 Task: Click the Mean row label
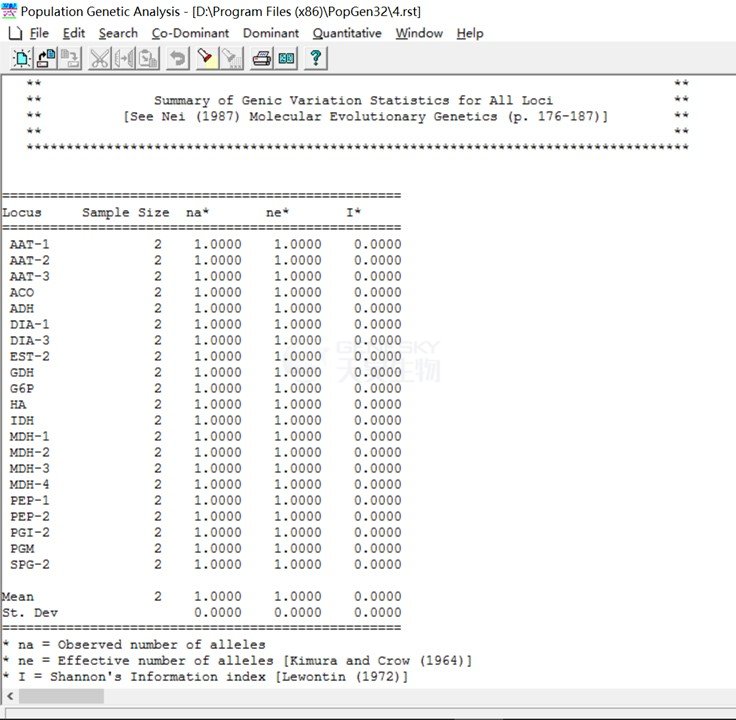tap(18, 597)
